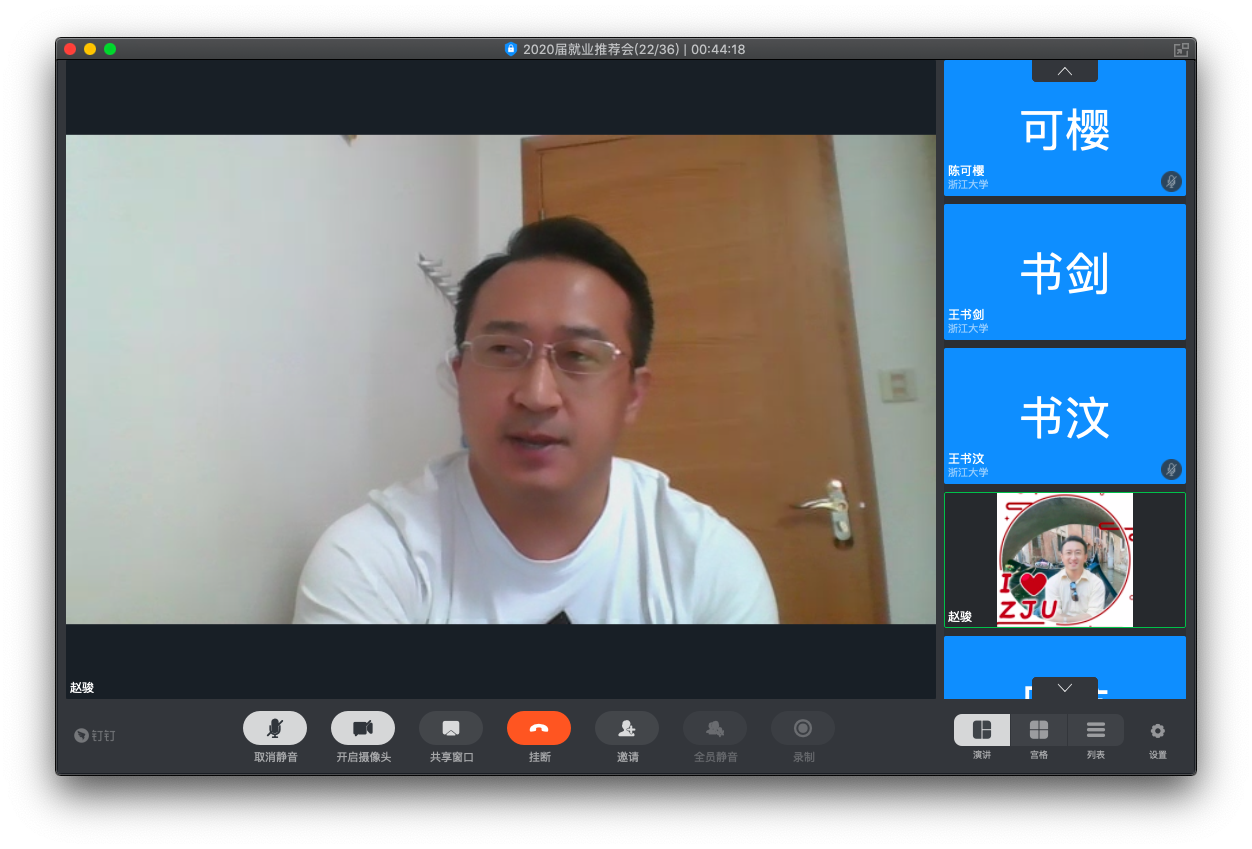Switch to list layout view
1252x849 pixels.
click(x=1096, y=730)
